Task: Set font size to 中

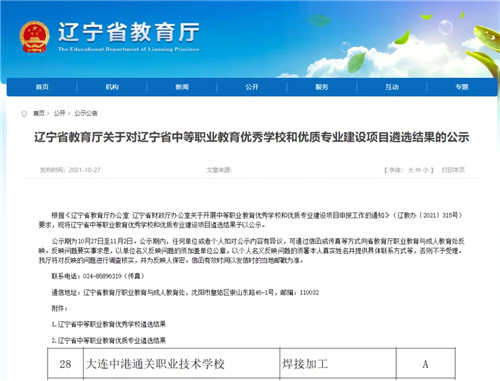Action: (x=418, y=170)
